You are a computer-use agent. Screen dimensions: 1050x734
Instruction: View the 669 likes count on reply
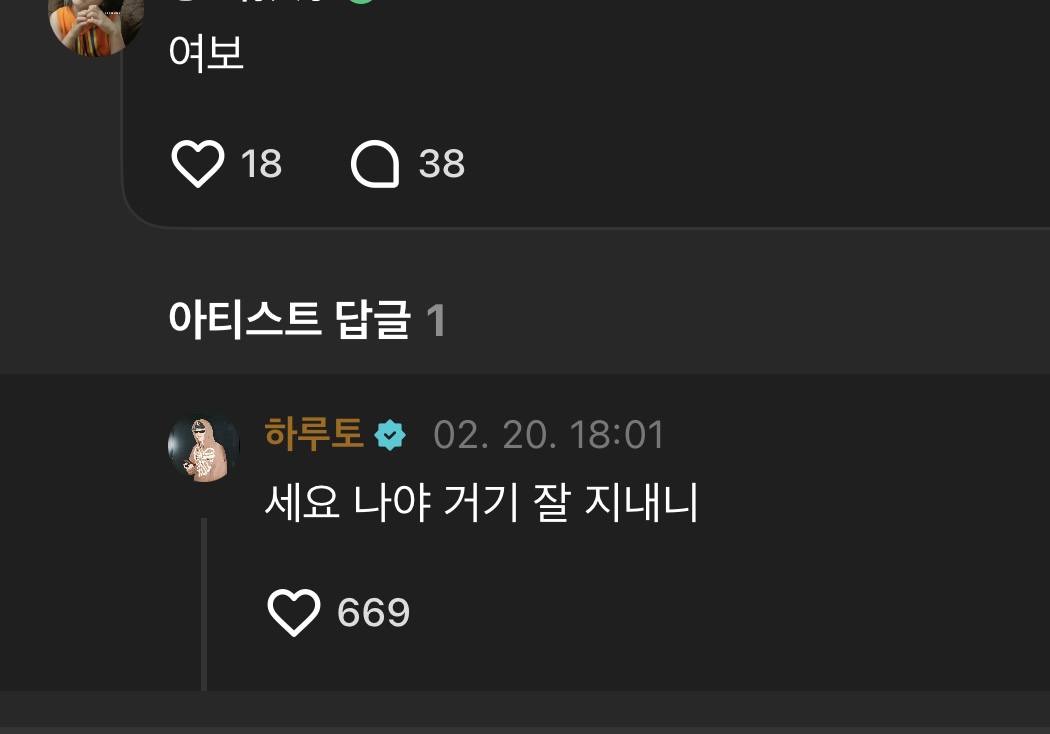point(373,612)
